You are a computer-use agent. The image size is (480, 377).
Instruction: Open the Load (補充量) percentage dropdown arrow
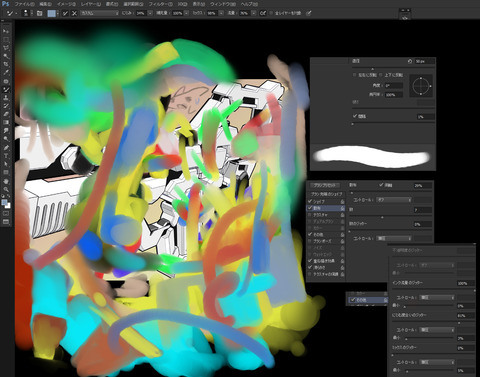(x=186, y=13)
